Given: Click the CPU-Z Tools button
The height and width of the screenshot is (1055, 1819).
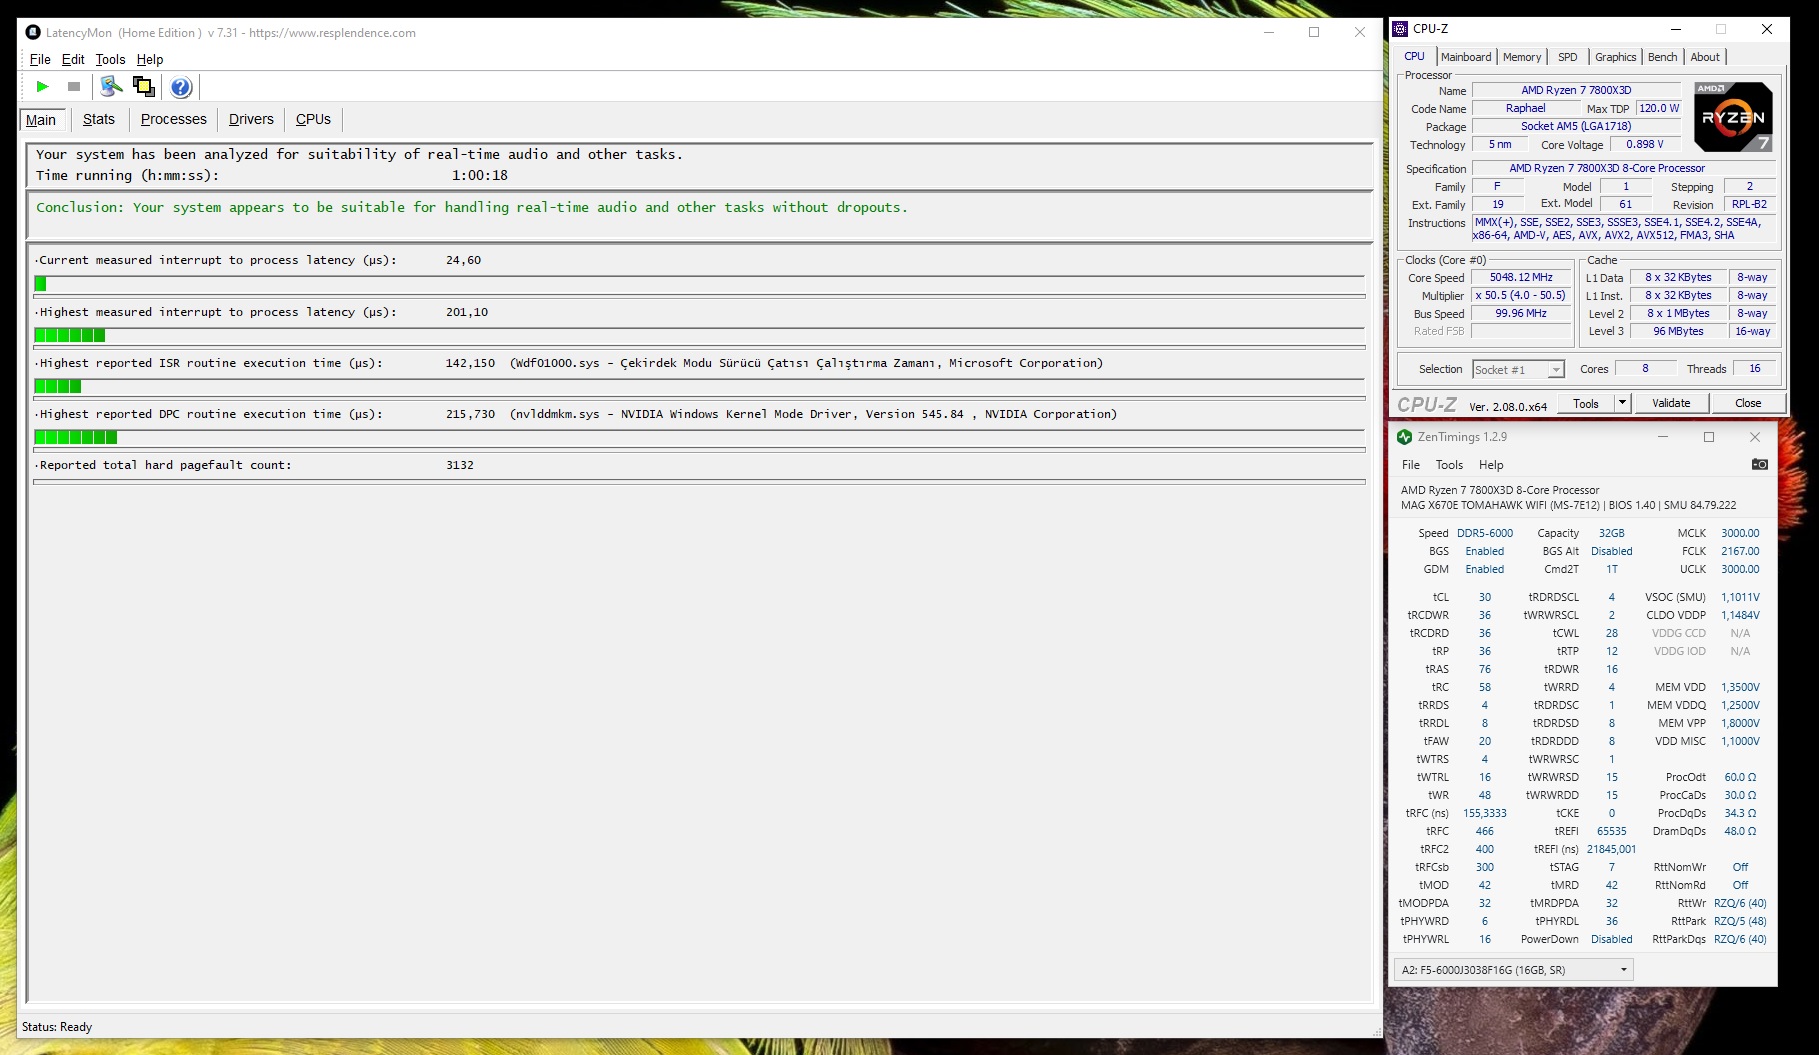Looking at the screenshot, I should pyautogui.click(x=1586, y=403).
